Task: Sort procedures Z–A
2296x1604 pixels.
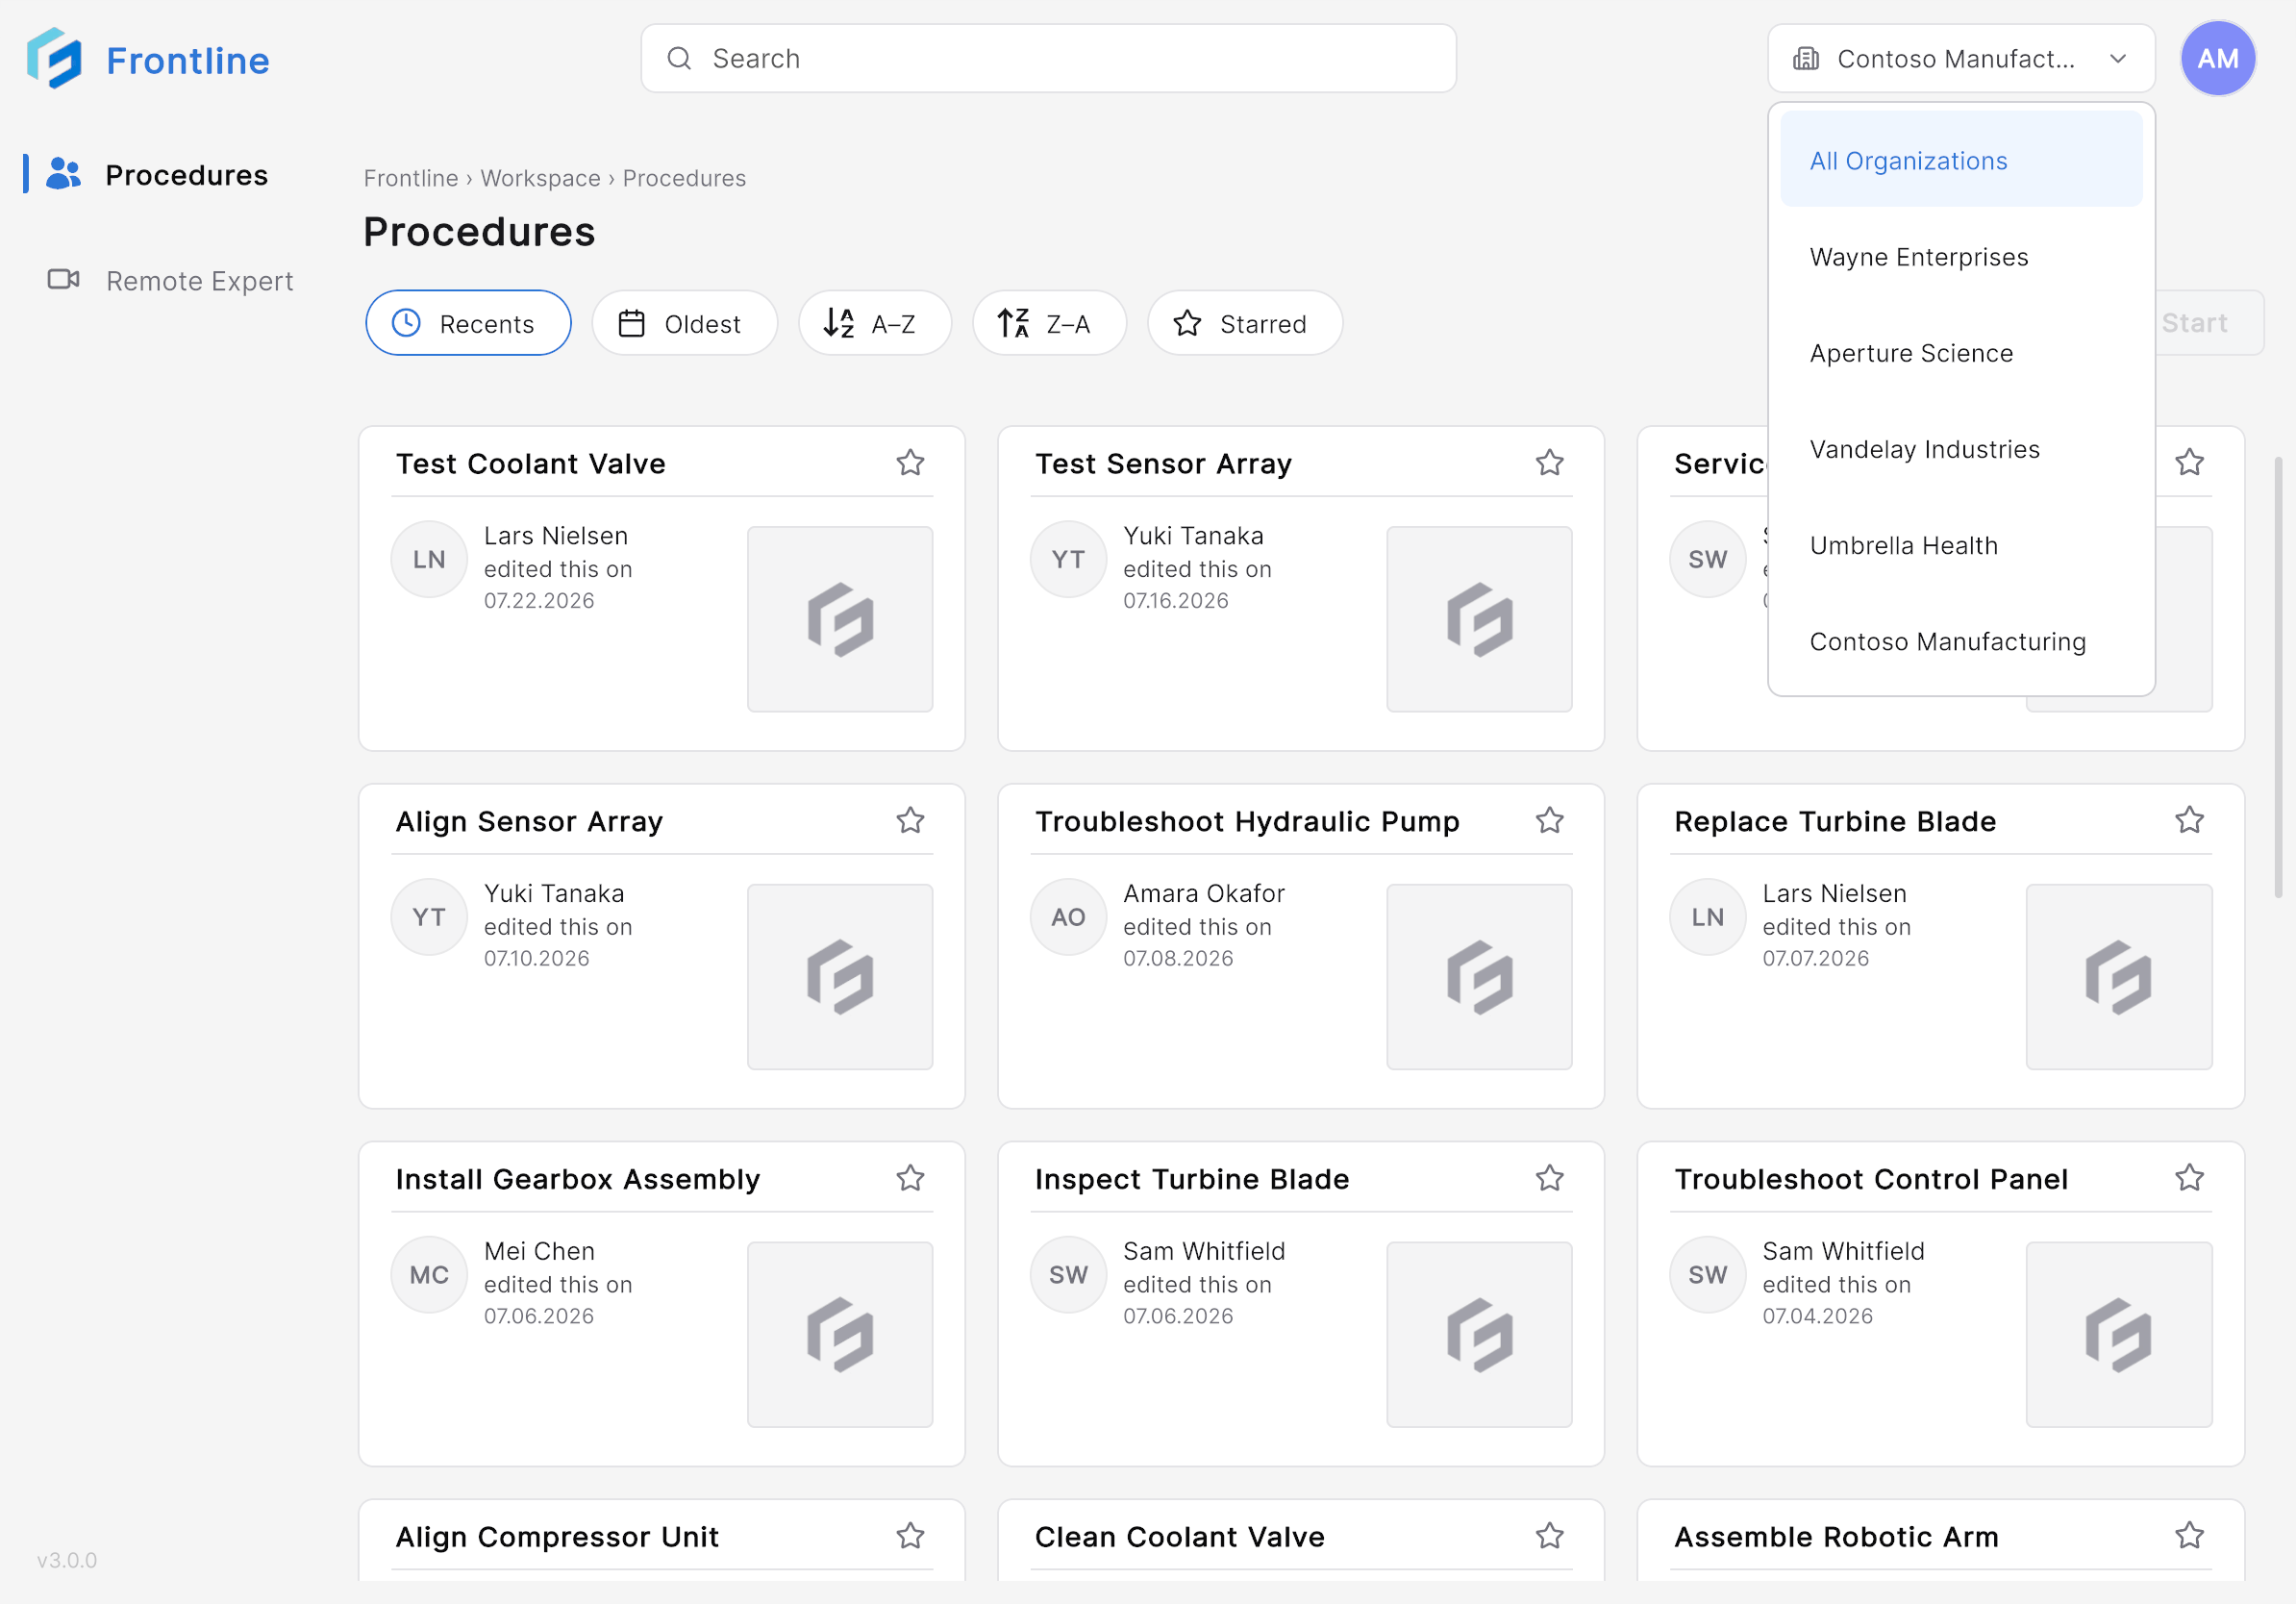Action: (x=1049, y=323)
